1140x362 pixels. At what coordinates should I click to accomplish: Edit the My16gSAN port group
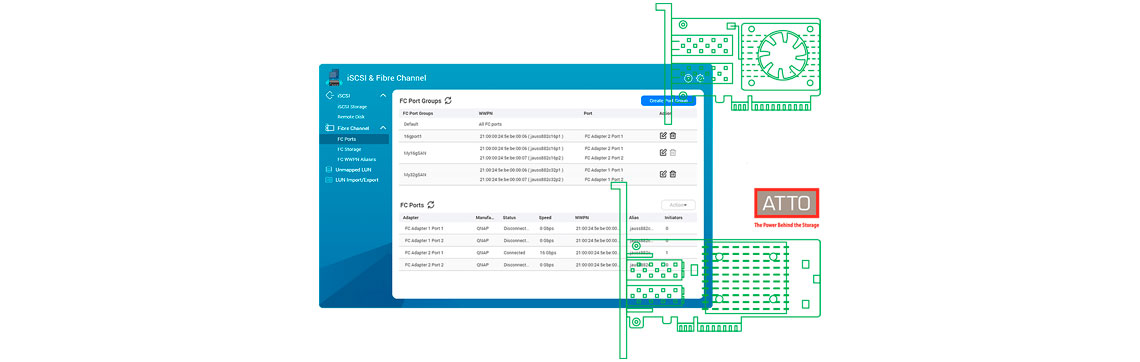(663, 153)
